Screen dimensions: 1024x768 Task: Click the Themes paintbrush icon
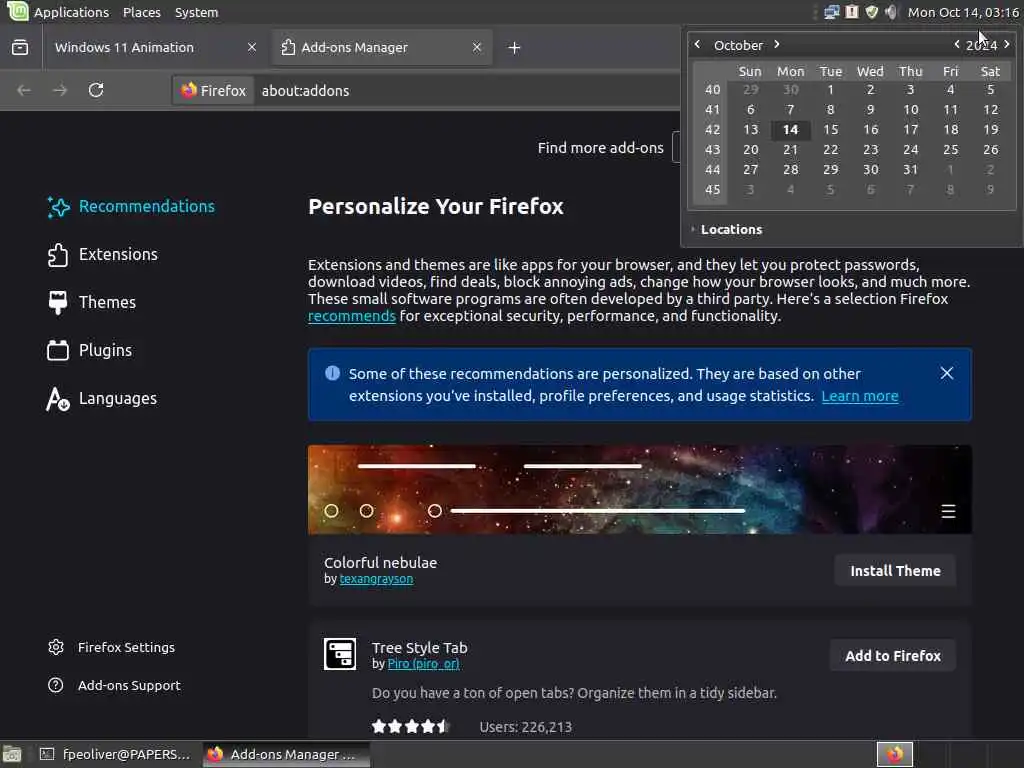coord(57,302)
